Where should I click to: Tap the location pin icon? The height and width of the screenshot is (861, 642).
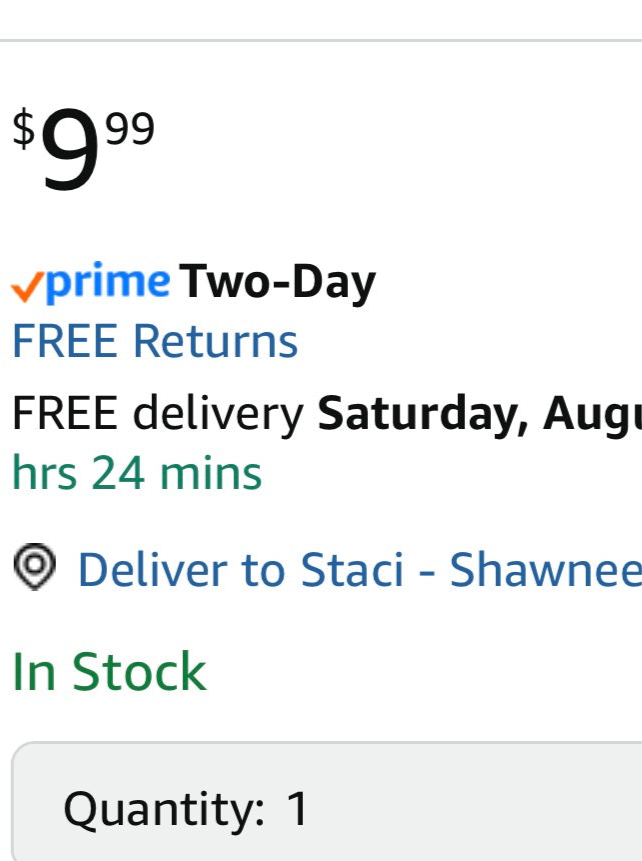tap(35, 566)
